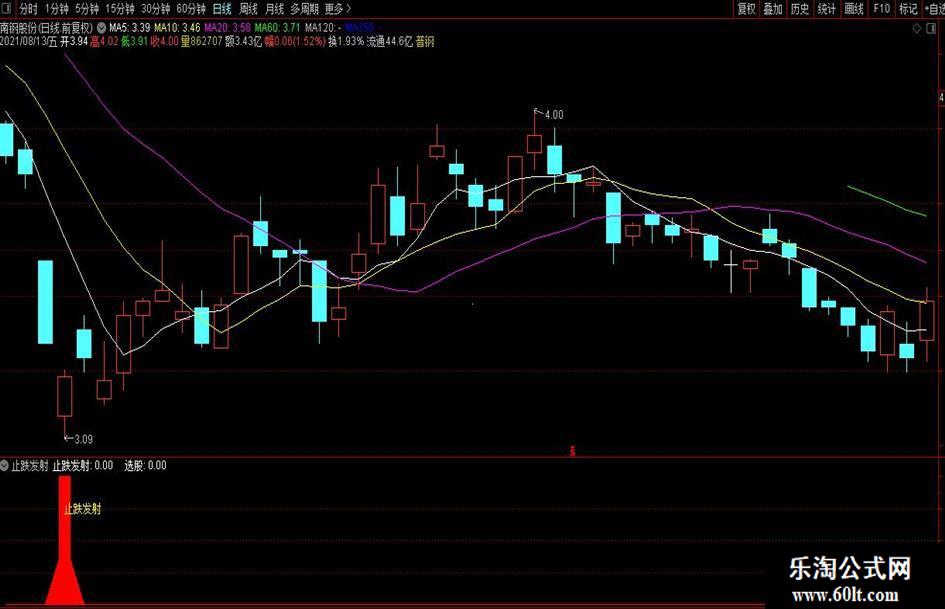Click the 选股: 0.00 indicator value

pyautogui.click(x=145, y=465)
